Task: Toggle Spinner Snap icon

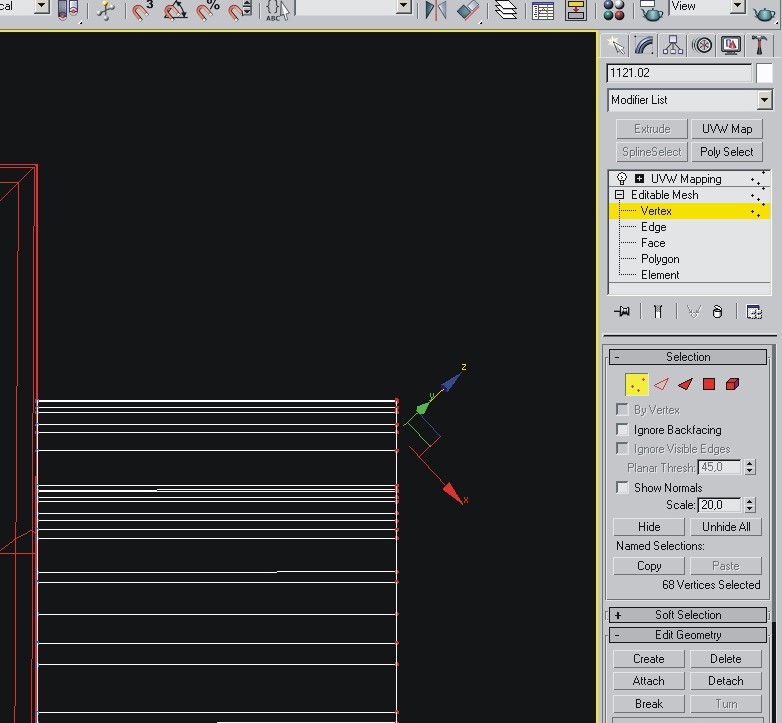Action: (240, 10)
